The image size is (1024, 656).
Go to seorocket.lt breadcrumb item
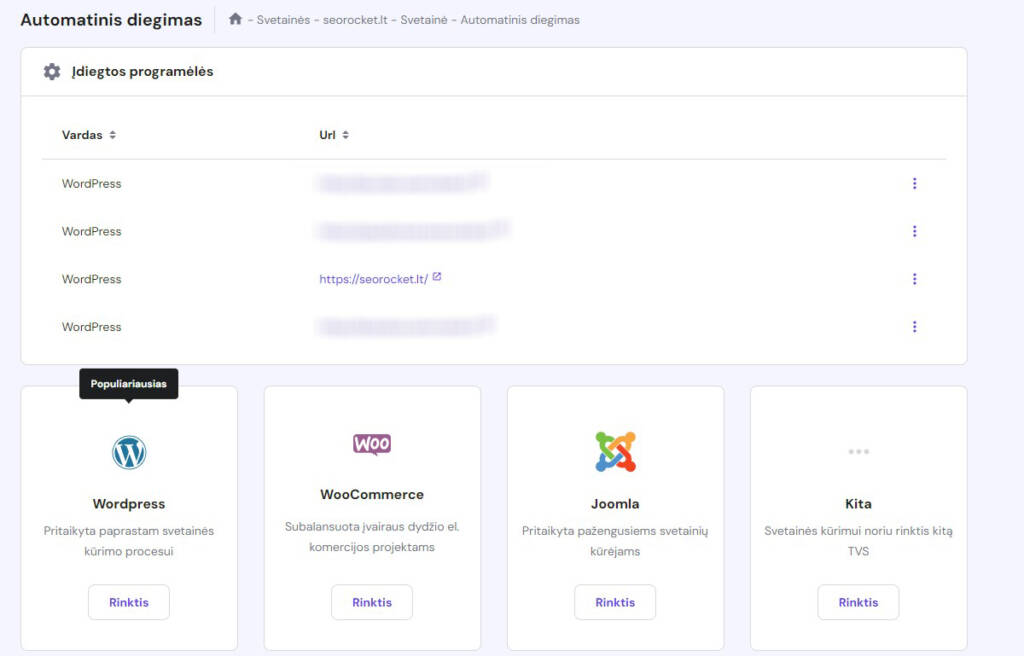pyautogui.click(x=355, y=20)
